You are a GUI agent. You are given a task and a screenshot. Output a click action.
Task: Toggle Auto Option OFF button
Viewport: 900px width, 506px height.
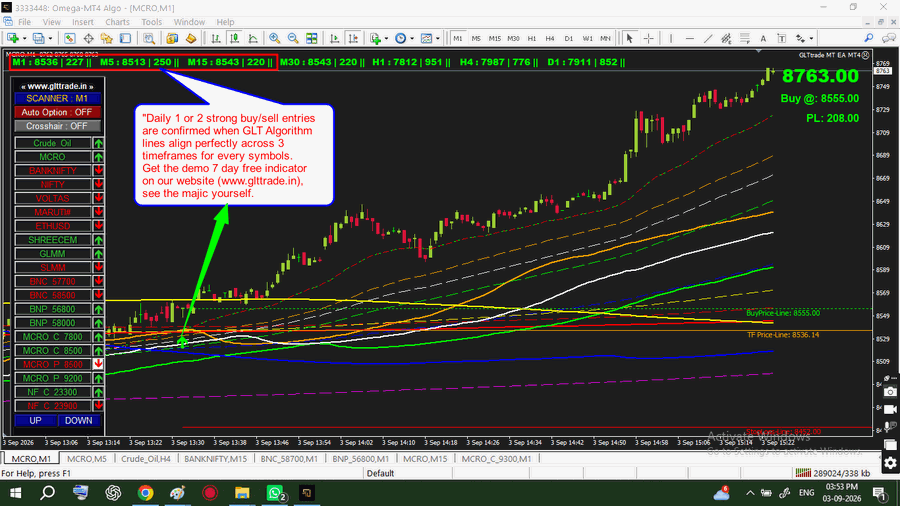pos(57,112)
